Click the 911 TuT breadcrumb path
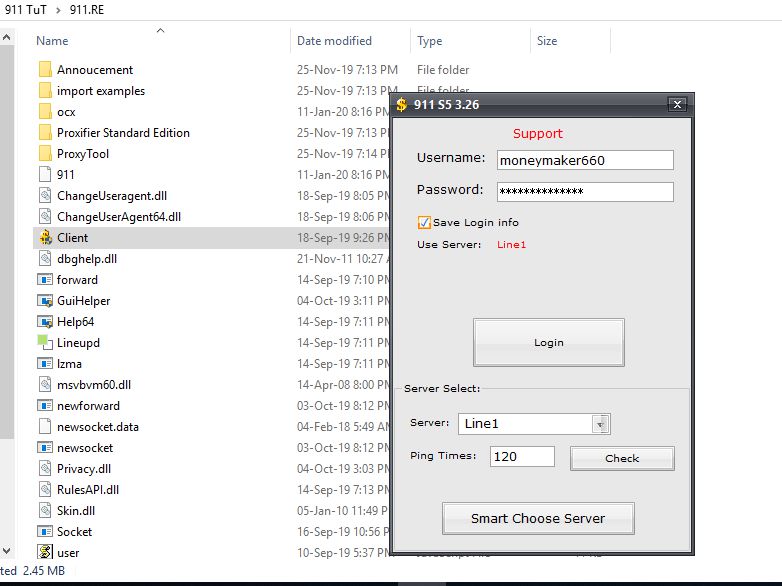Image resolution: width=782 pixels, height=586 pixels. click(28, 9)
